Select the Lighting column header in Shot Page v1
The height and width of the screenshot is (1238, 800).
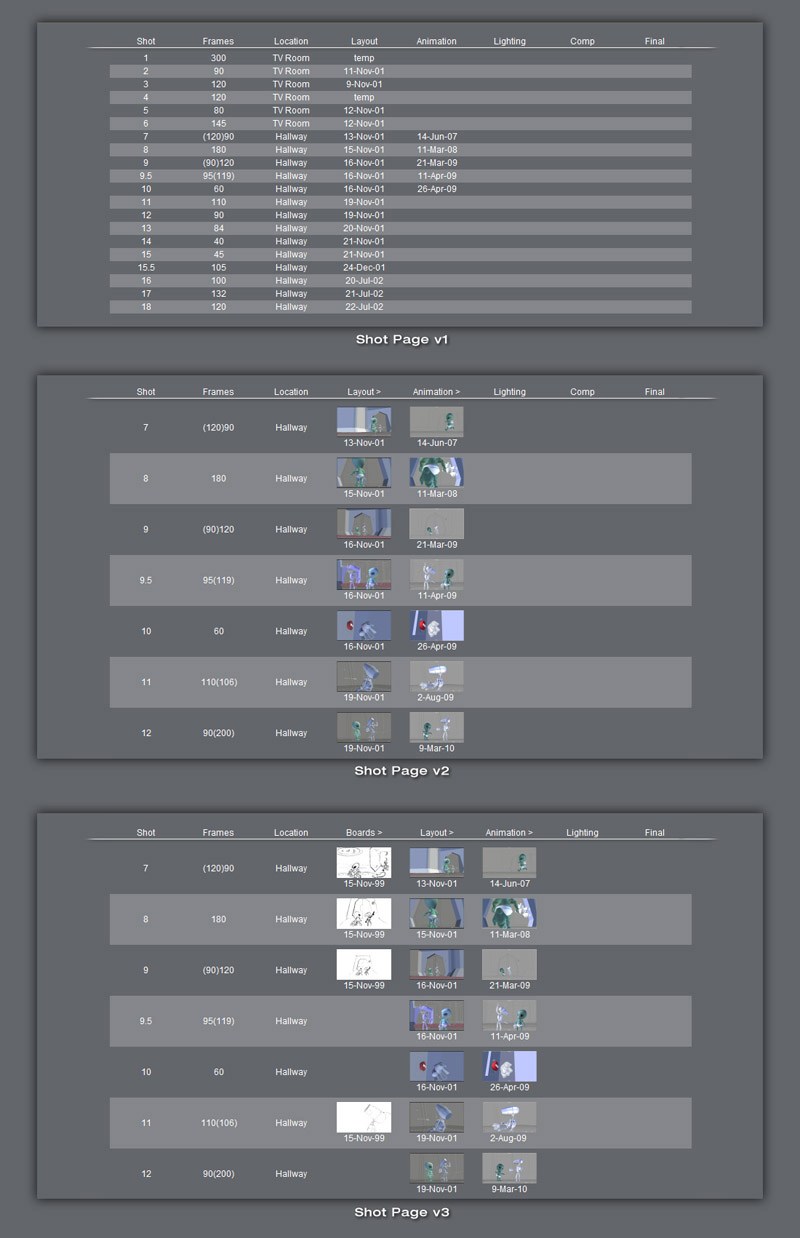[x=509, y=42]
